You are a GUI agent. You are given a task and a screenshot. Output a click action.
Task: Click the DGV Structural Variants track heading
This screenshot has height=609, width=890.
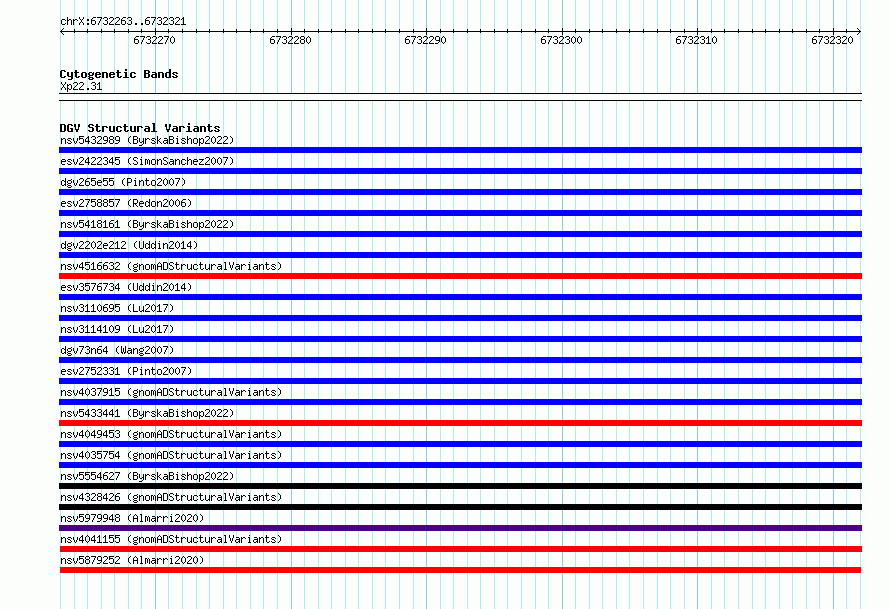click(x=140, y=128)
